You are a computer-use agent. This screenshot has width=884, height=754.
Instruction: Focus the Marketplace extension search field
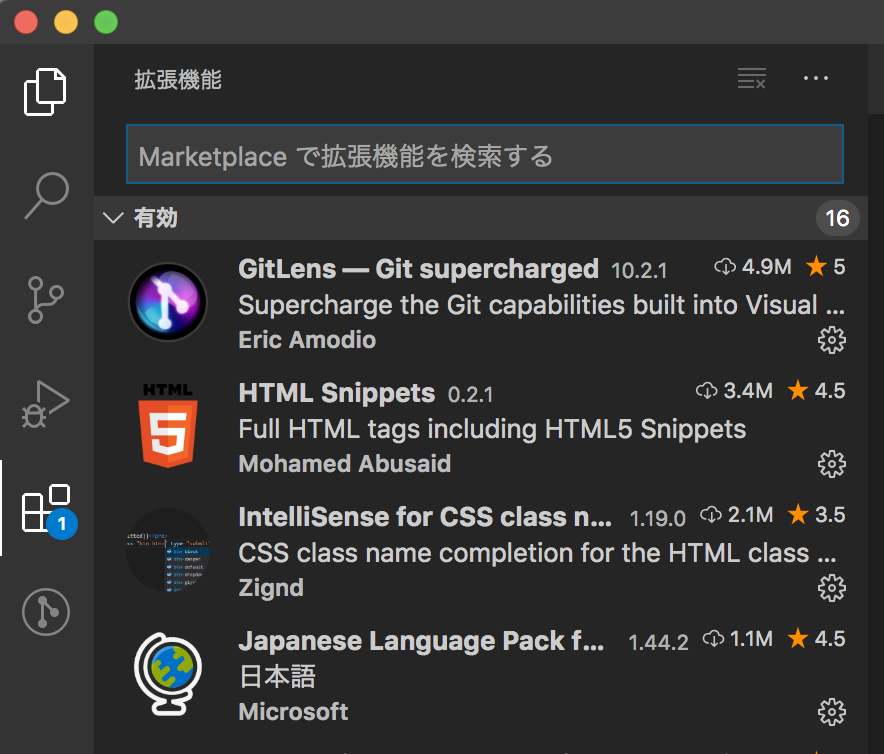[x=485, y=154]
